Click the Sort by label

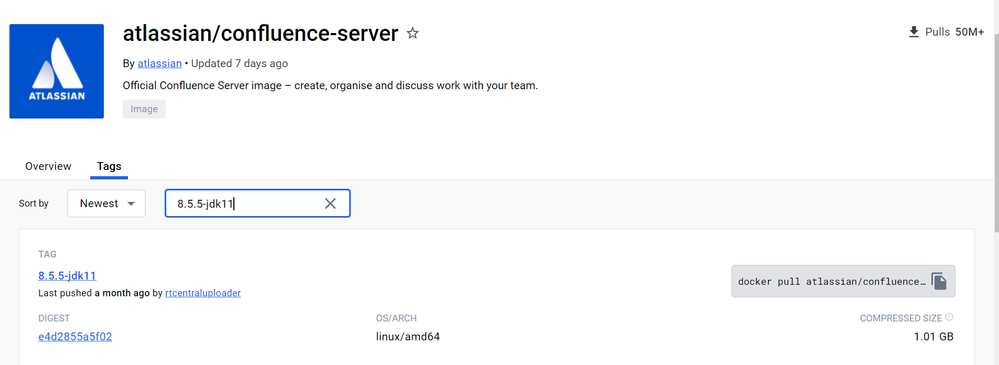[34, 204]
